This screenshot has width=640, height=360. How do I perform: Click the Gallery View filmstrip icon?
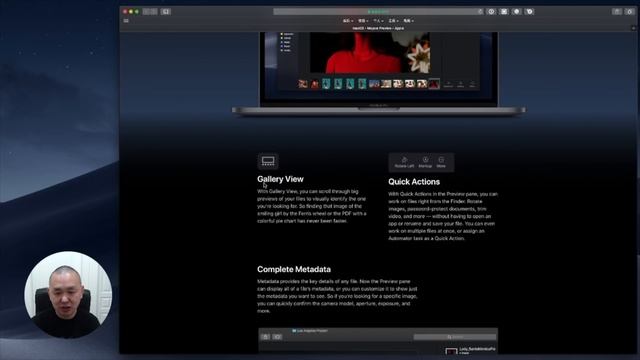[268, 161]
